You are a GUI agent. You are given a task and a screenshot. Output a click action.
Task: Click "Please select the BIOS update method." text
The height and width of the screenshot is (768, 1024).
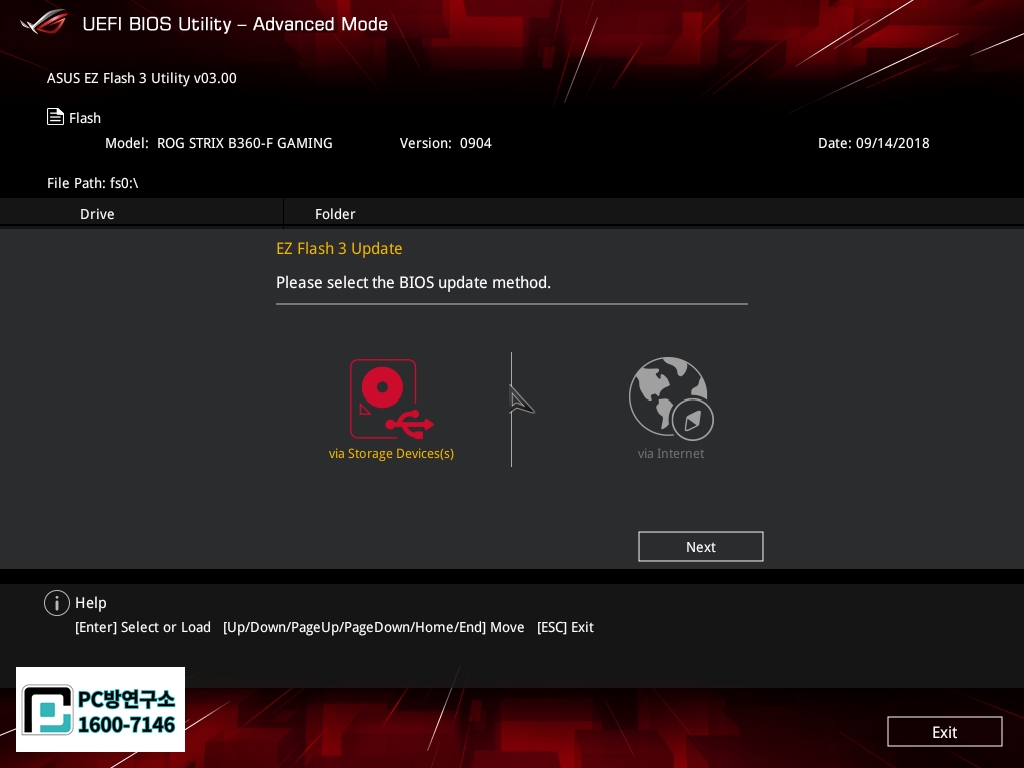click(x=413, y=283)
